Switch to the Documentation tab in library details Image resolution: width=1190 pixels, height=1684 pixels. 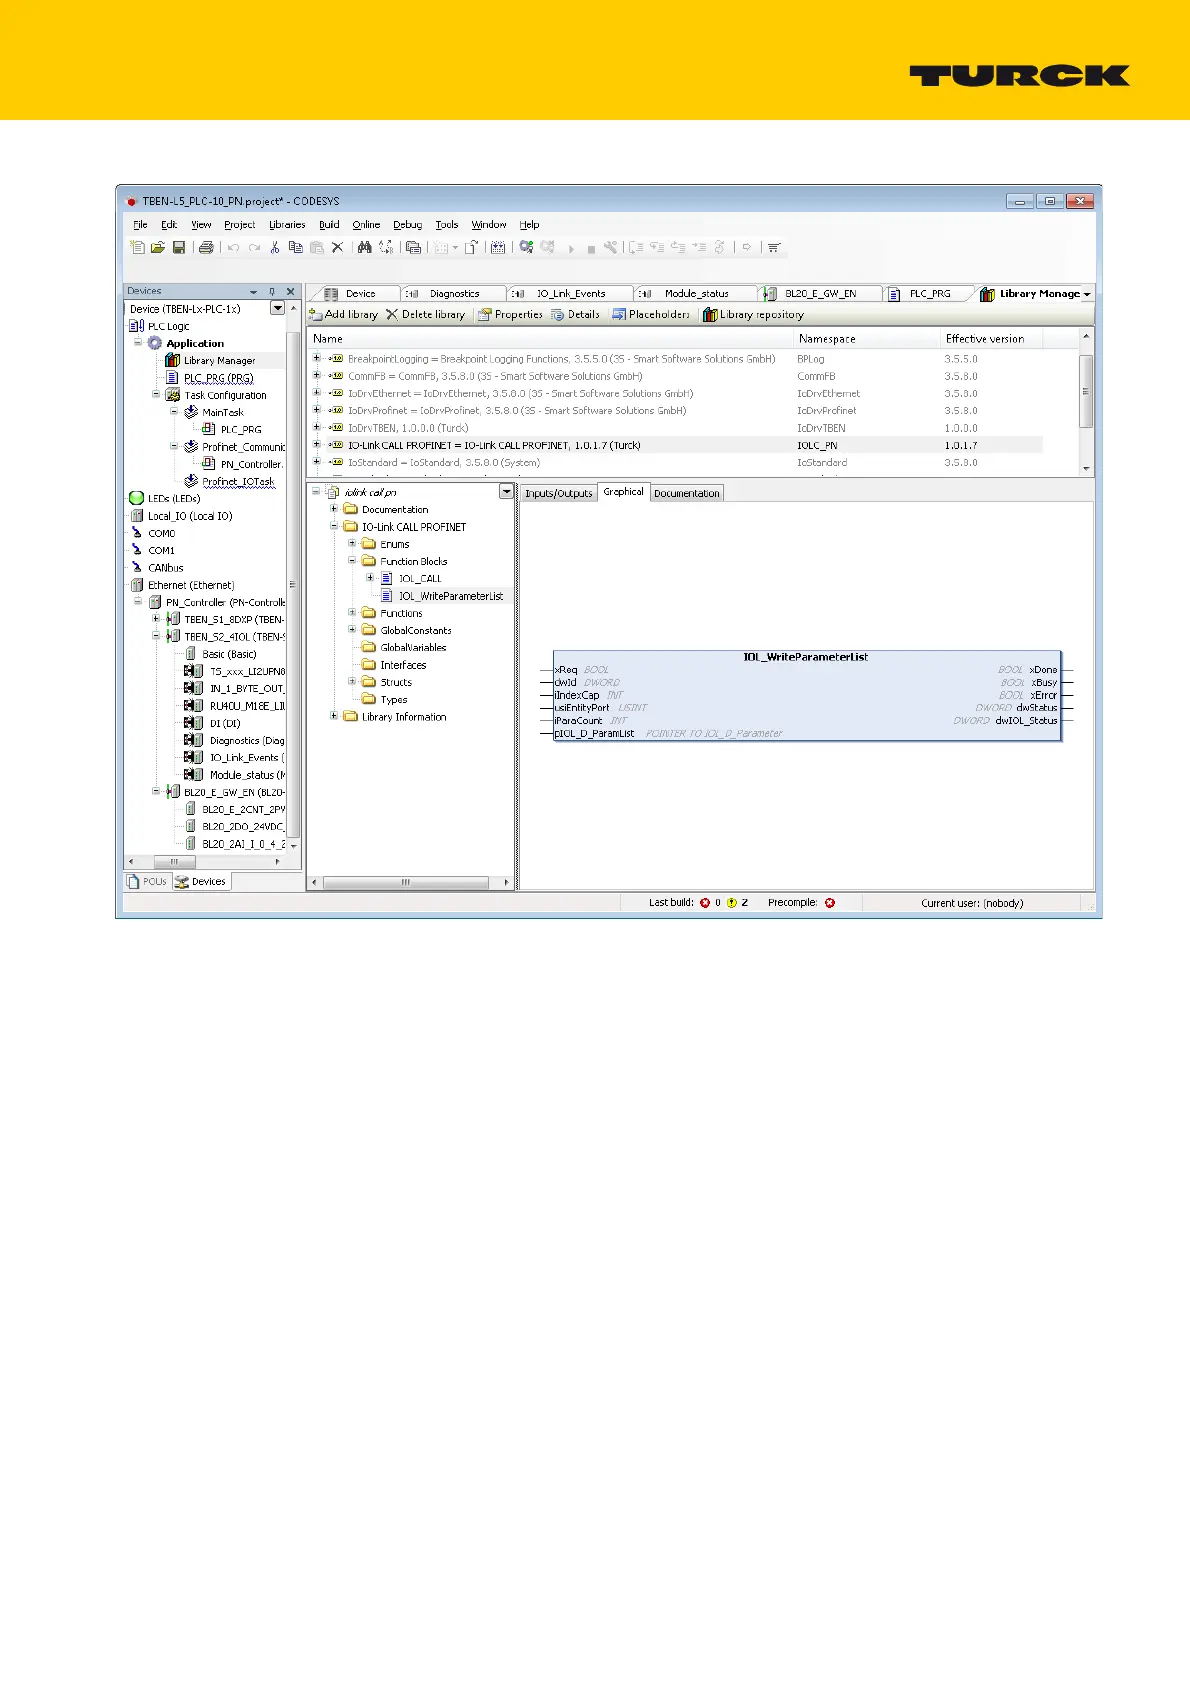click(686, 493)
